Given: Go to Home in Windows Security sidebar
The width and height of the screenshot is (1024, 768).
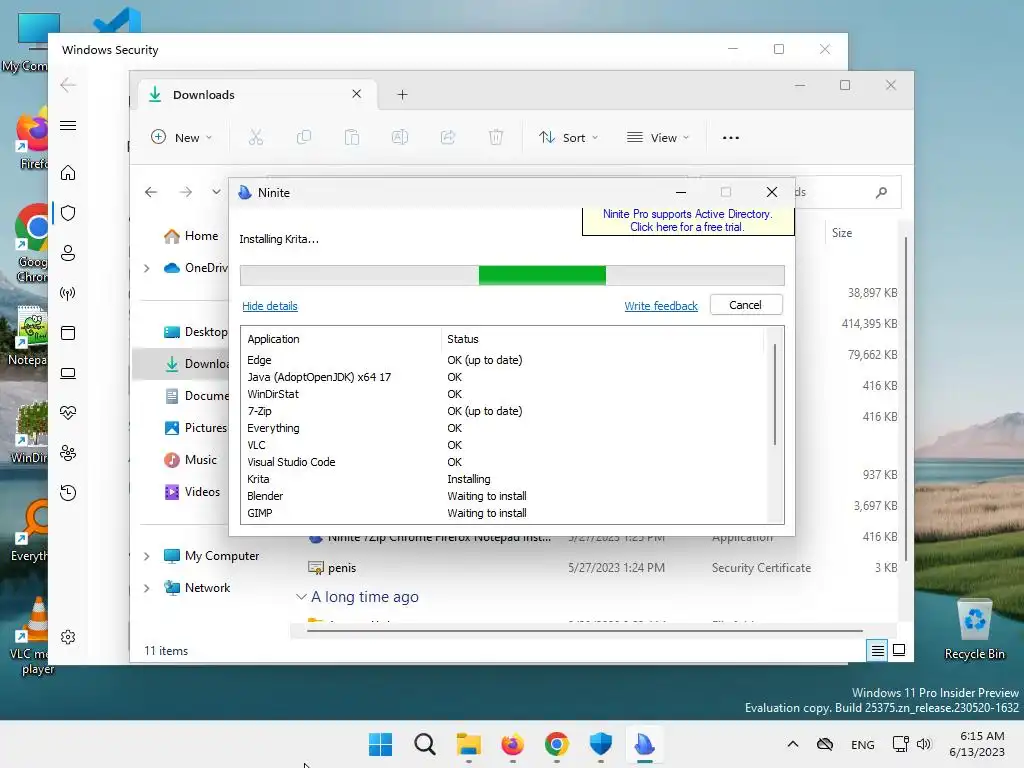Looking at the screenshot, I should point(68,172).
